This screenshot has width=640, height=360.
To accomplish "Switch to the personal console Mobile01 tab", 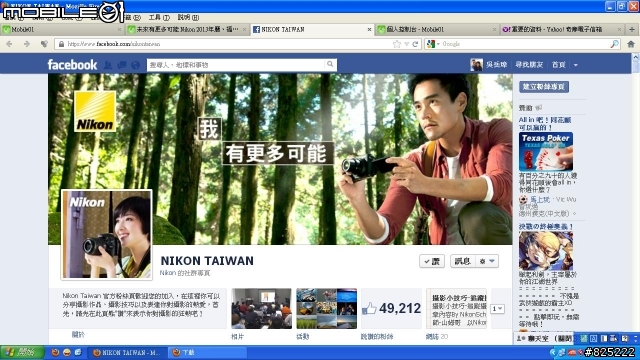I will click(x=437, y=29).
